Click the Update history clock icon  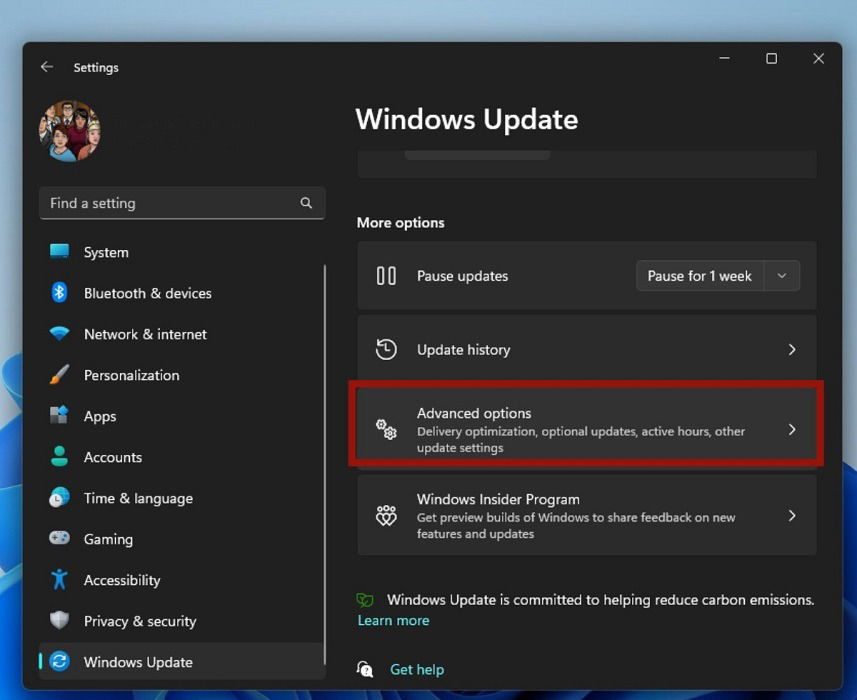point(386,349)
